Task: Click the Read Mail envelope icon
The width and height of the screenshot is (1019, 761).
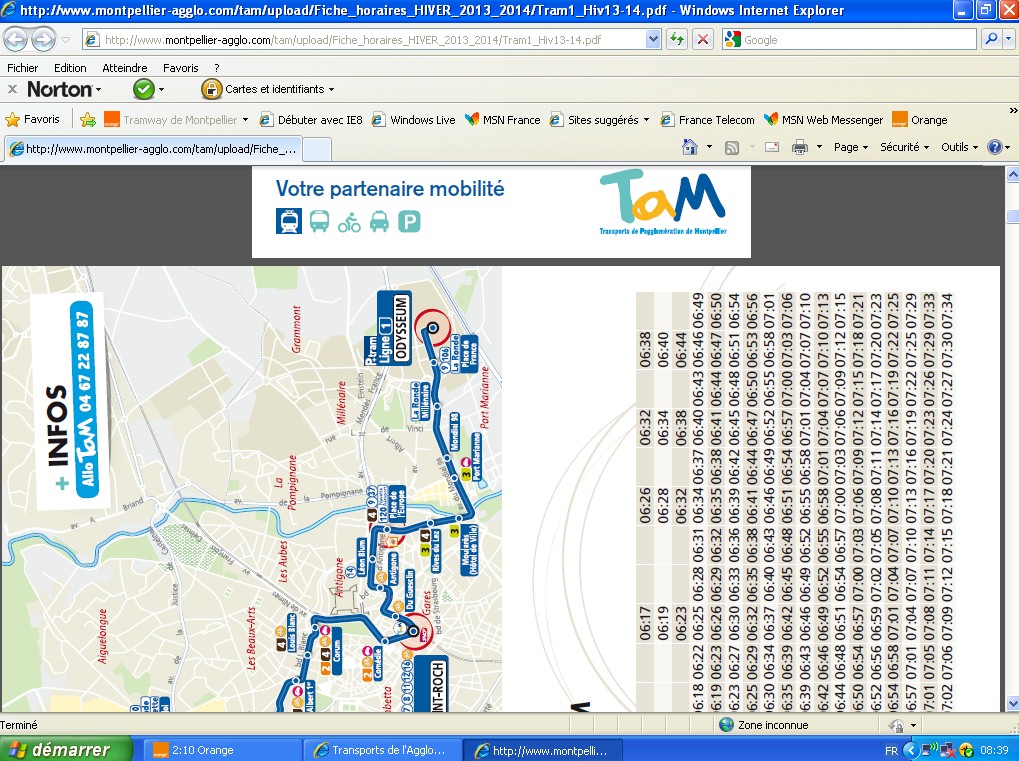Action: (771, 147)
